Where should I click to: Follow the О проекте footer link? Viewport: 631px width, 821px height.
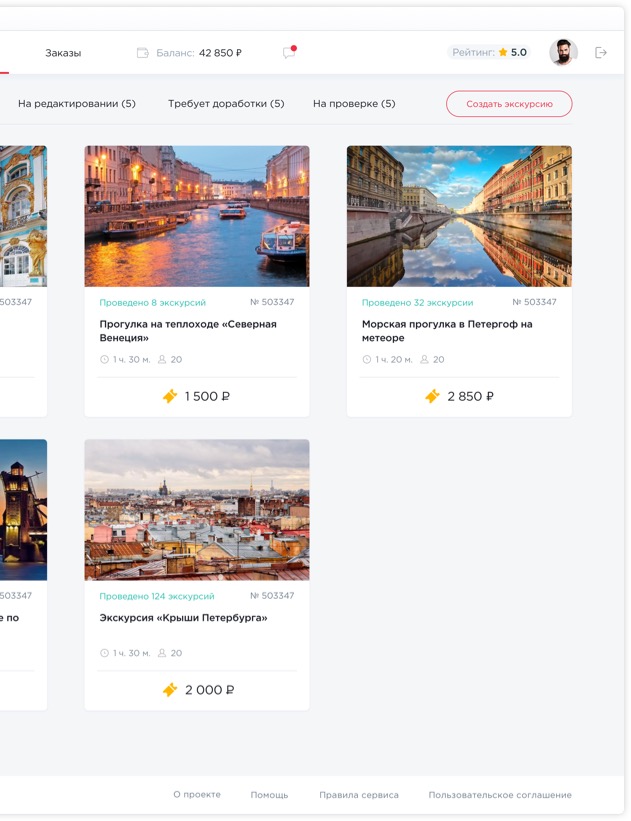click(x=197, y=795)
